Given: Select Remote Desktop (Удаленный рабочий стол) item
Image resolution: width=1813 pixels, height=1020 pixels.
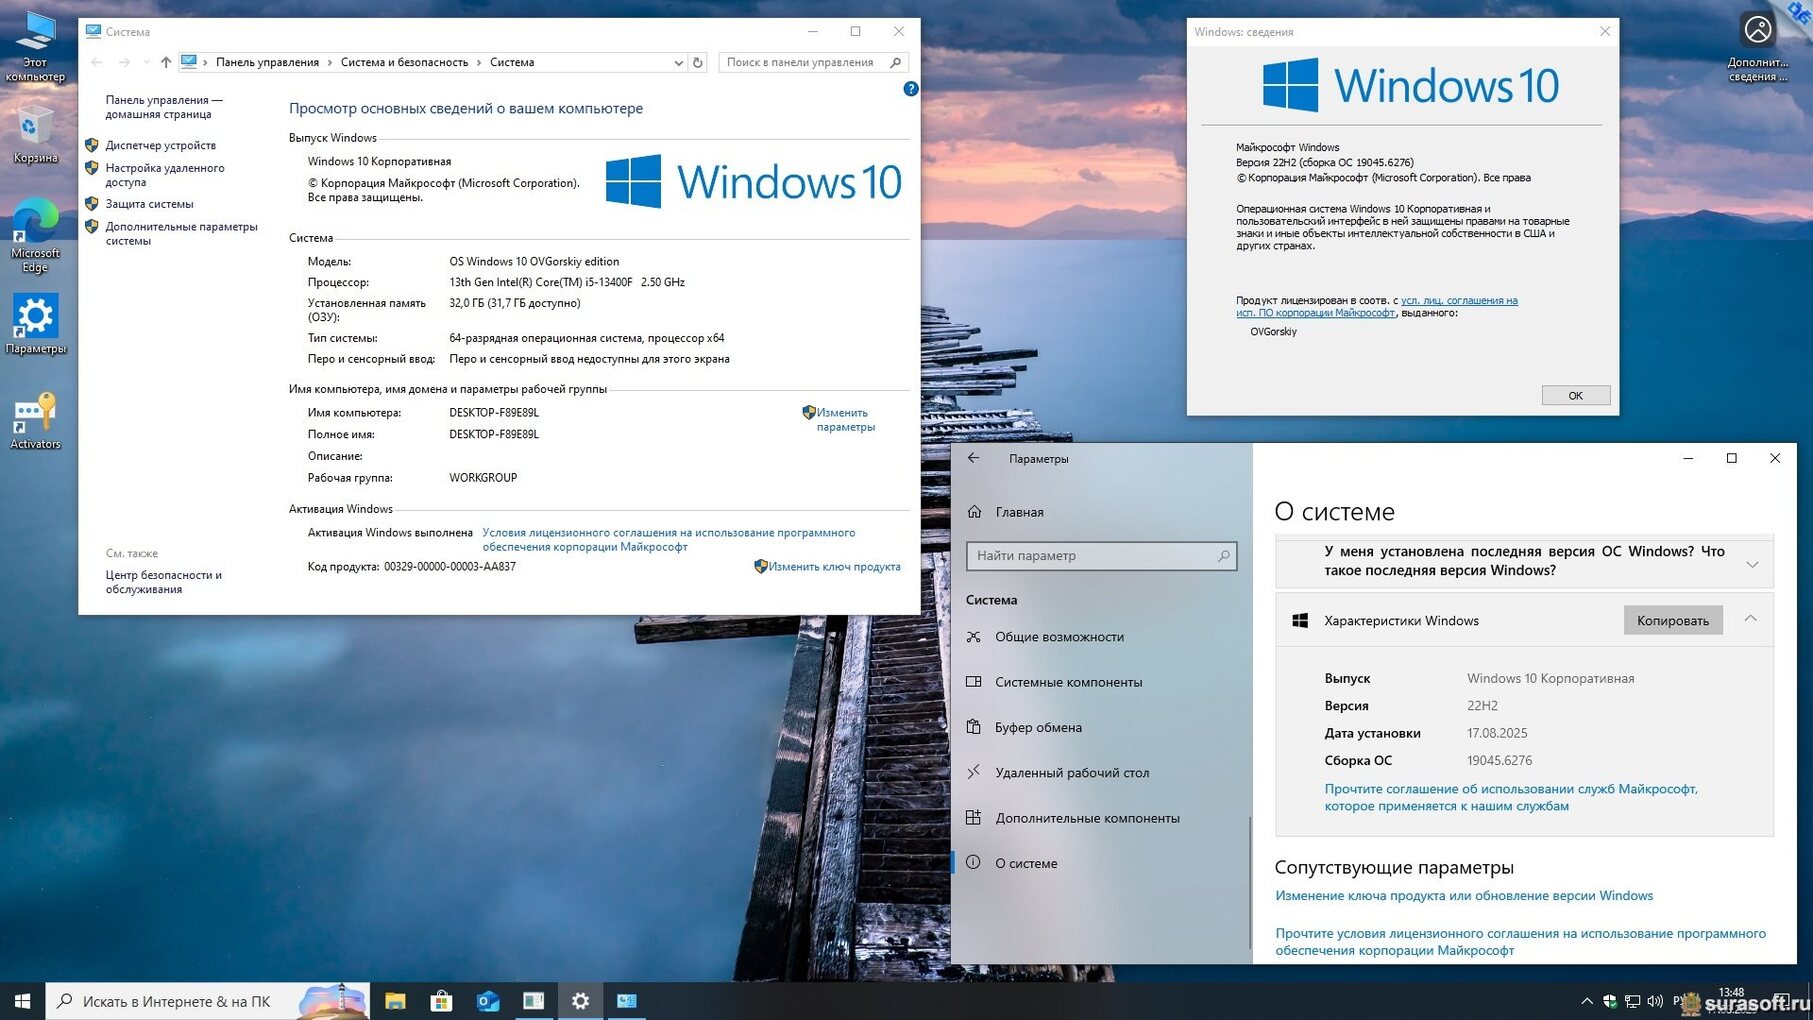Looking at the screenshot, I should point(1071,772).
